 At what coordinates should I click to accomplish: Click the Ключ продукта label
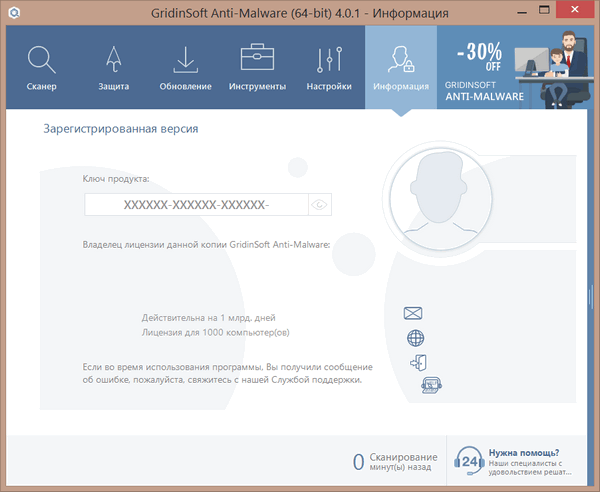coord(116,179)
